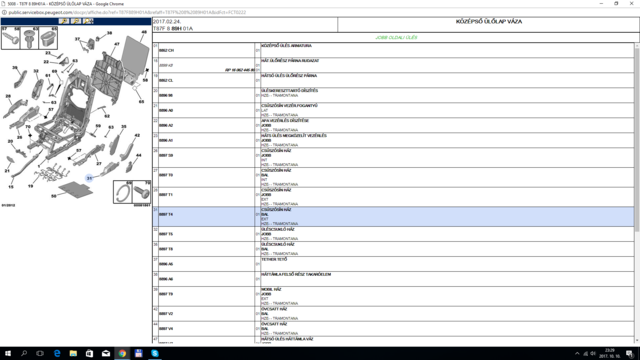Image resolution: width=640 pixels, height=360 pixels.
Task: Click the third magnifier icon with 1:1 label
Action: 88,21
